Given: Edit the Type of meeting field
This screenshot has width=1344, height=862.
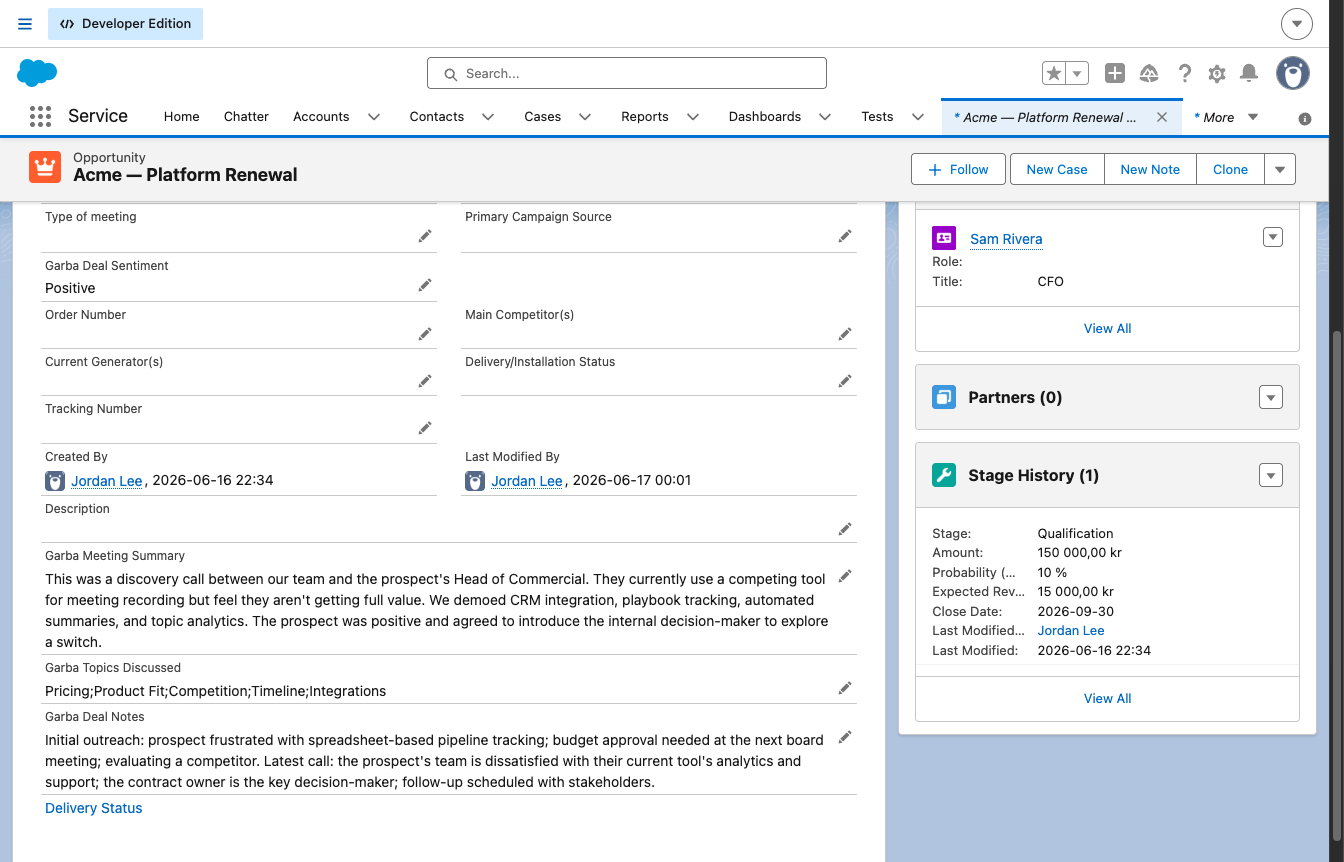Looking at the screenshot, I should pos(425,236).
